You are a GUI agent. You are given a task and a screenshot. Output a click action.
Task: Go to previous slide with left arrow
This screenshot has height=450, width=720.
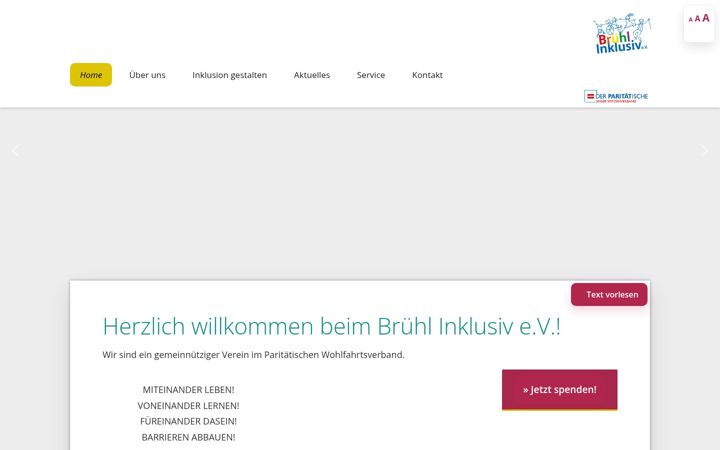tap(16, 151)
